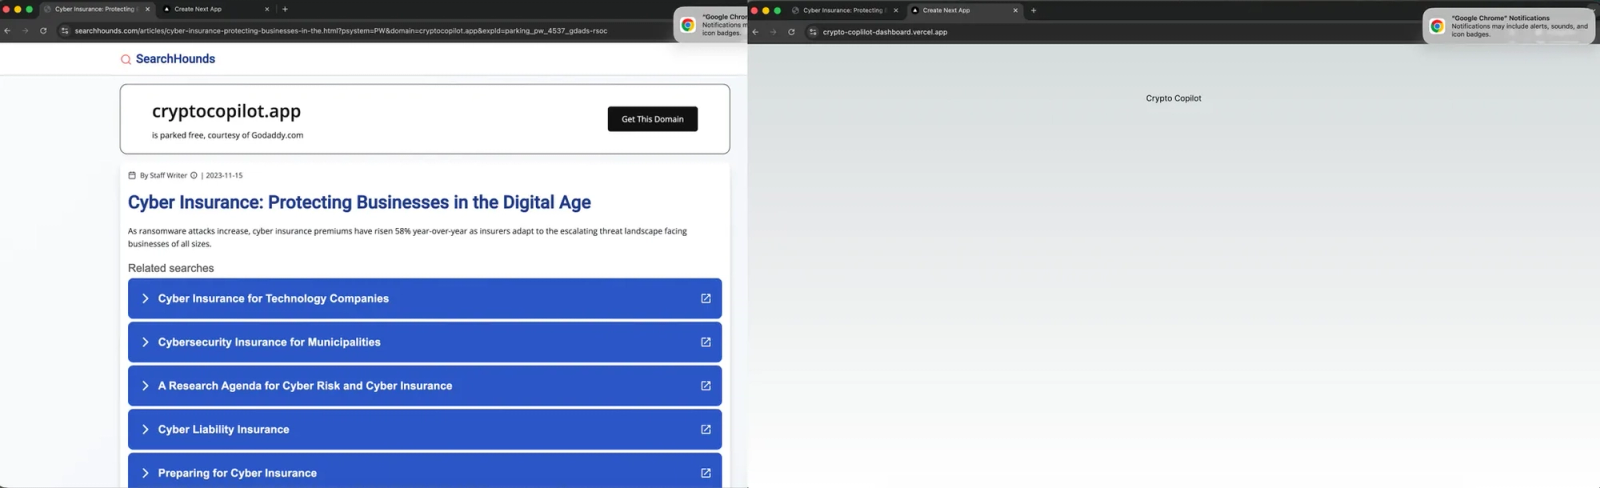Open site info icon in left window address bar
Screen dimensions: 1600x488
(65, 31)
